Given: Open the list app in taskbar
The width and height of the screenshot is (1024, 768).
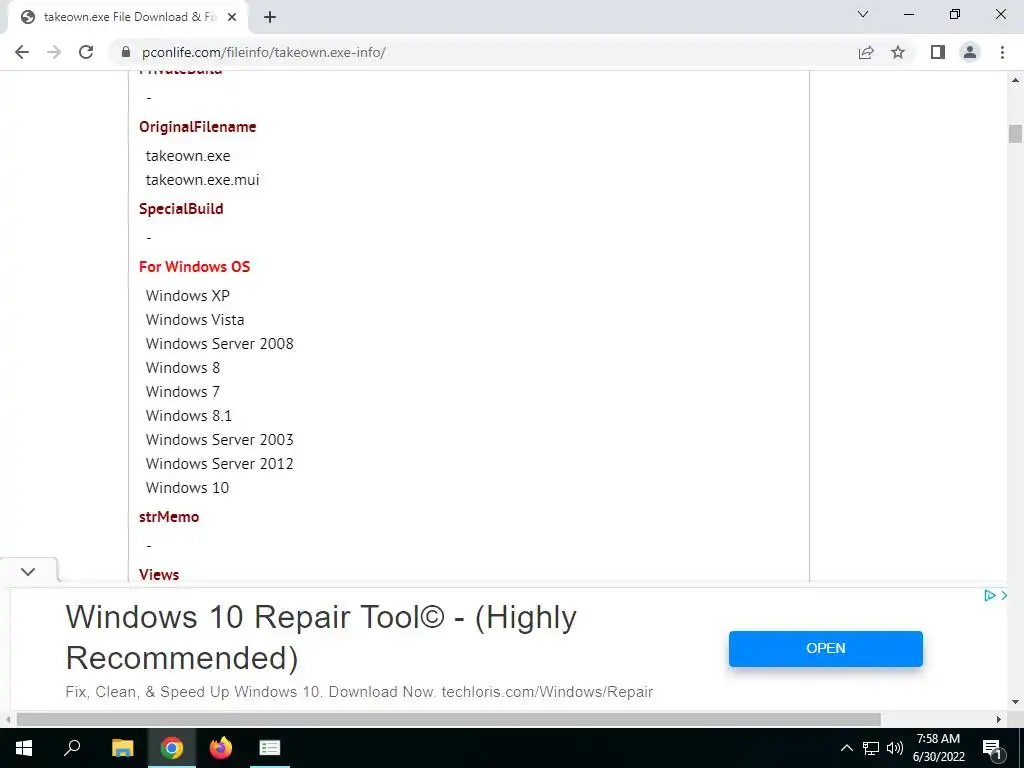Looking at the screenshot, I should click(270, 748).
